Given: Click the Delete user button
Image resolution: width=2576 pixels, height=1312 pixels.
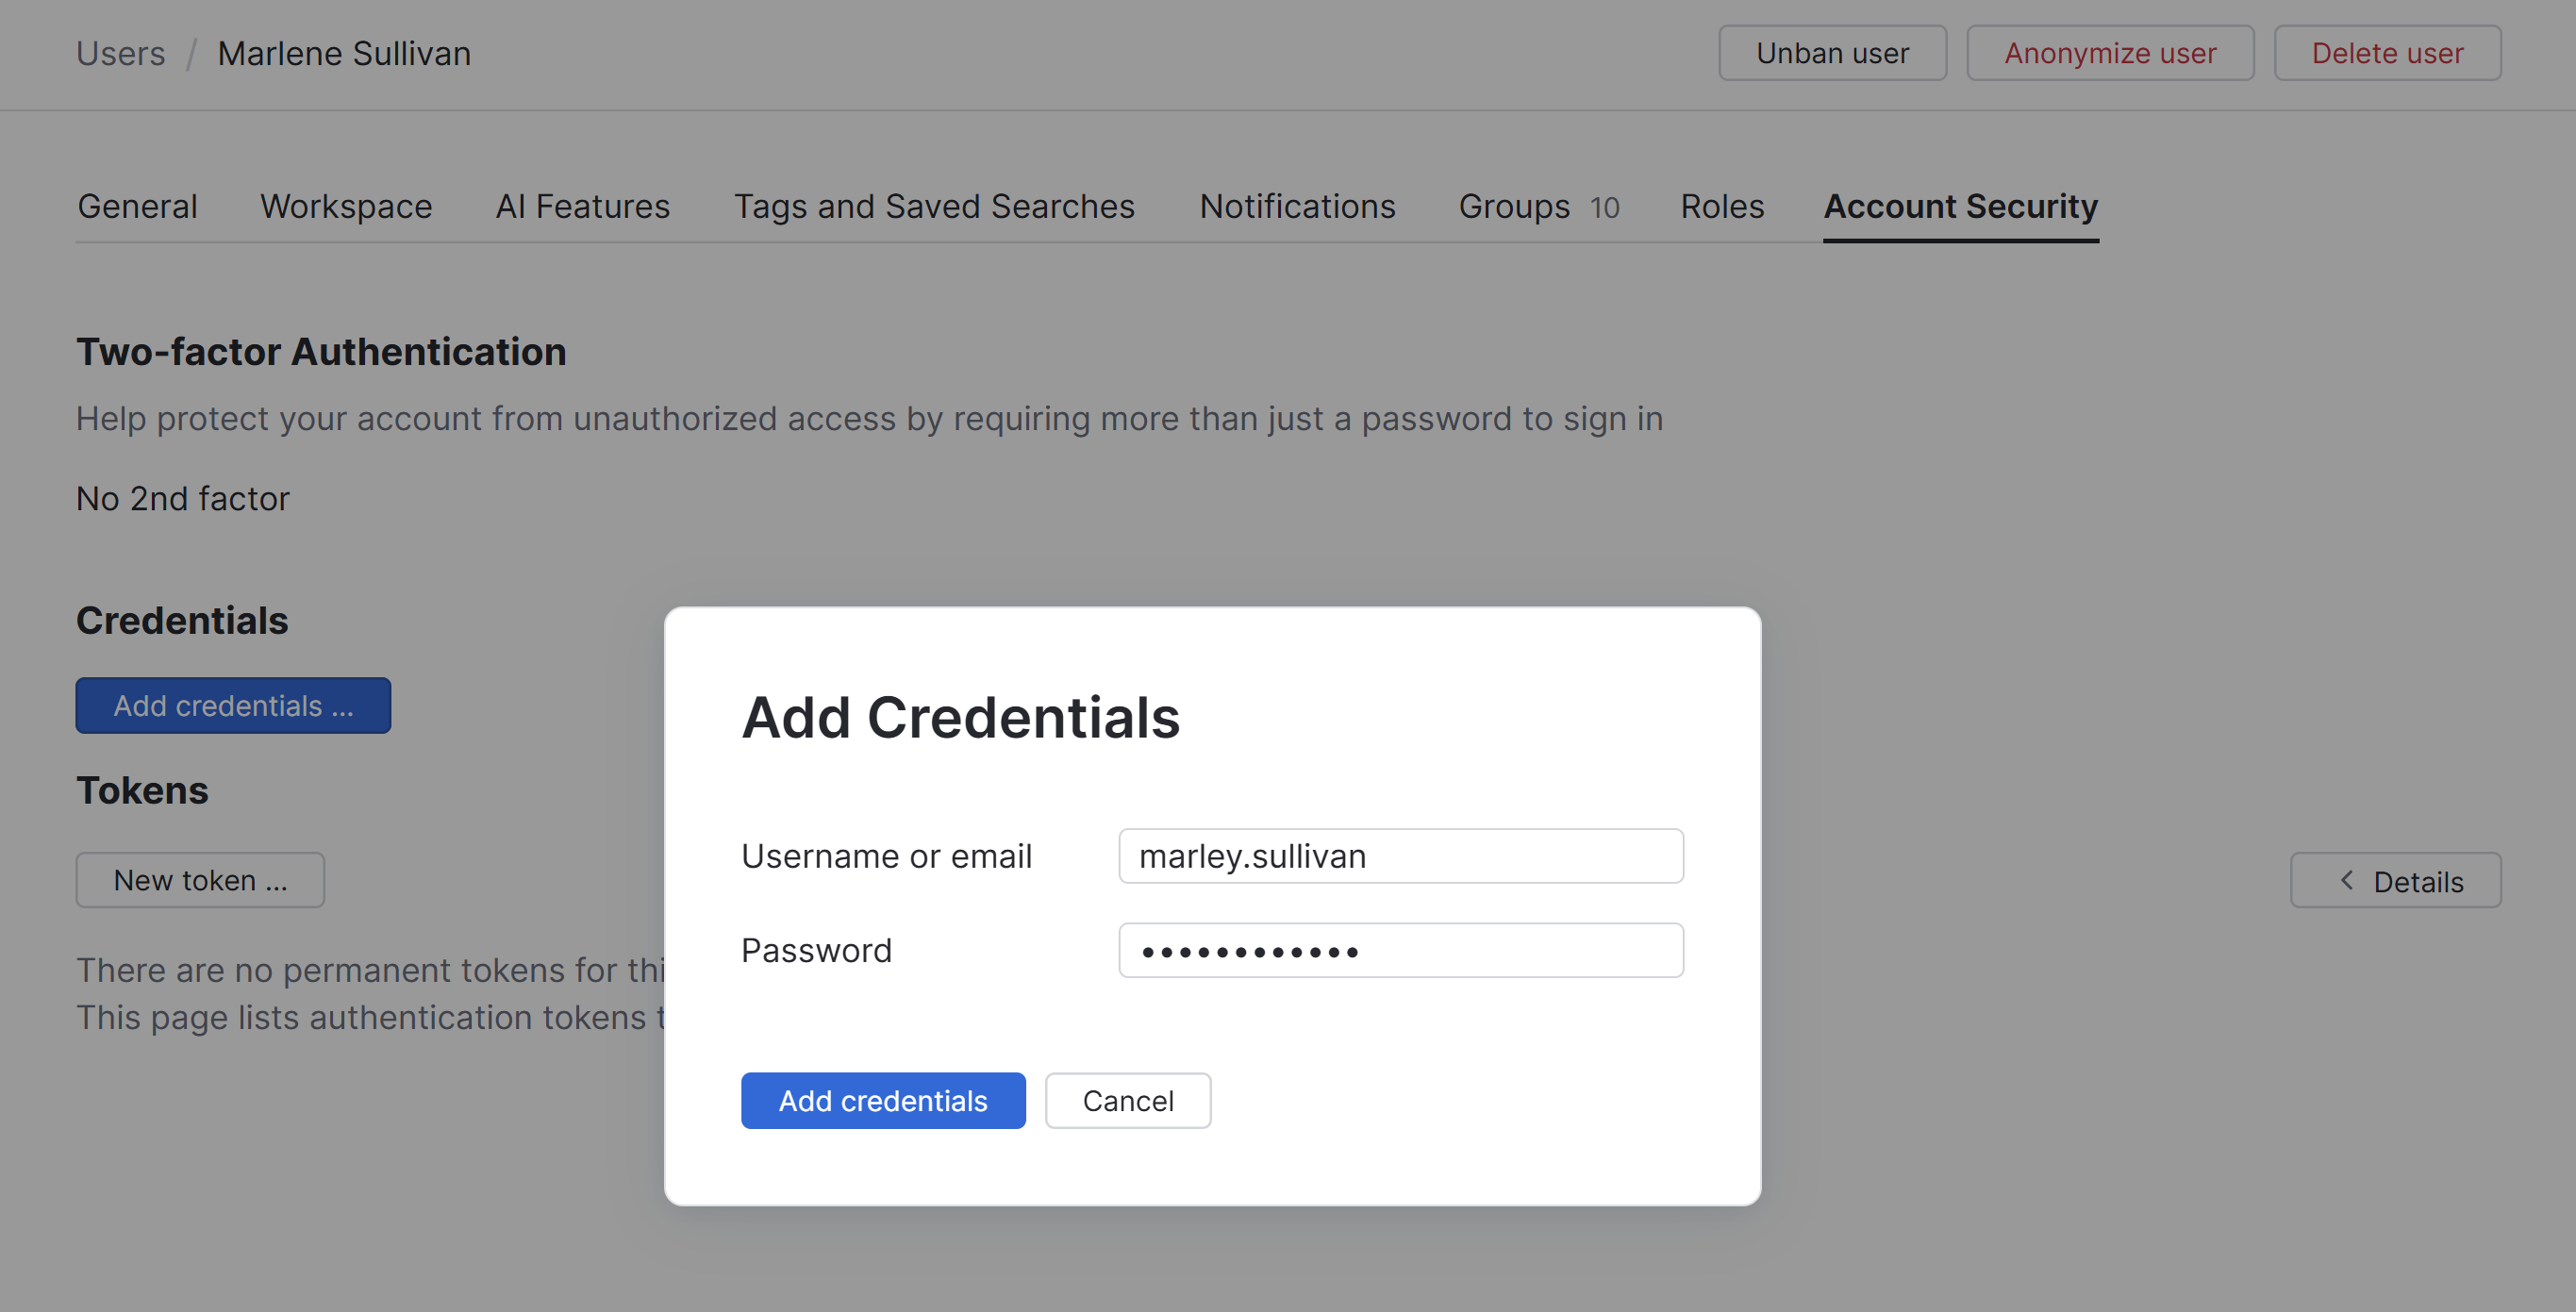Looking at the screenshot, I should coord(2386,53).
